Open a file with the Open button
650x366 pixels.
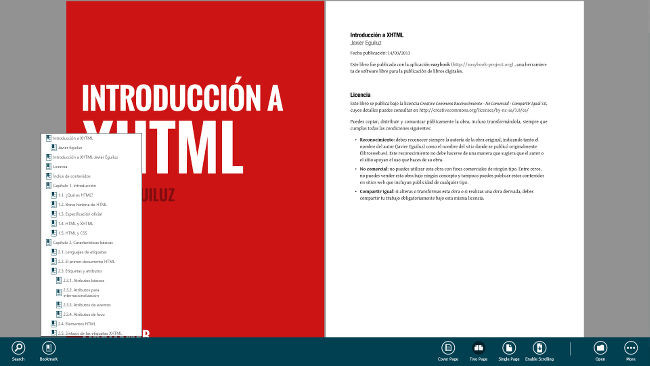click(x=600, y=351)
